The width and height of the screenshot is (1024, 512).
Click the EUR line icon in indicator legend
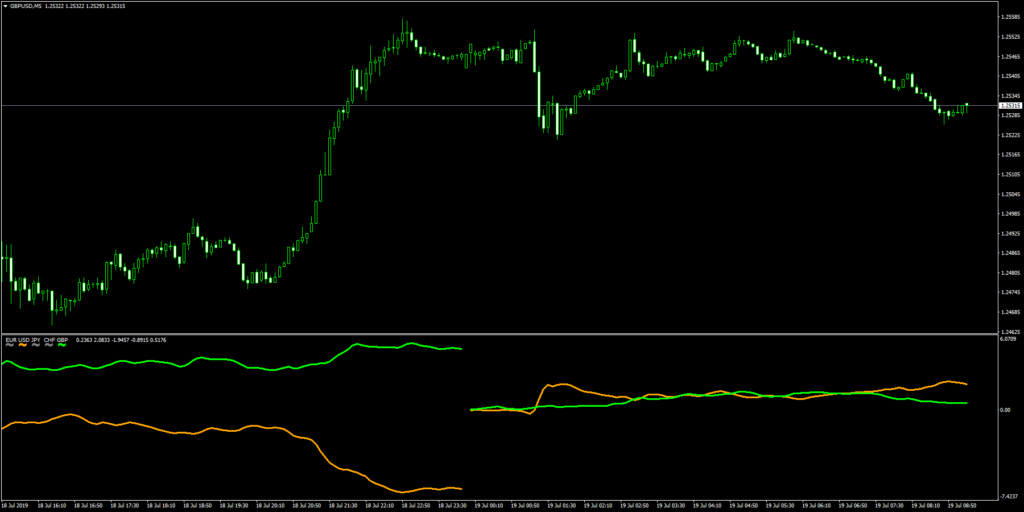click(x=10, y=345)
